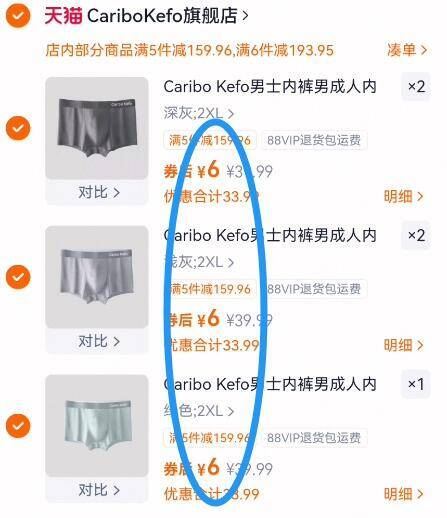447x518 pixels.
Task: Adjust quantity ×2 of dark gray item
Action: click(x=416, y=87)
